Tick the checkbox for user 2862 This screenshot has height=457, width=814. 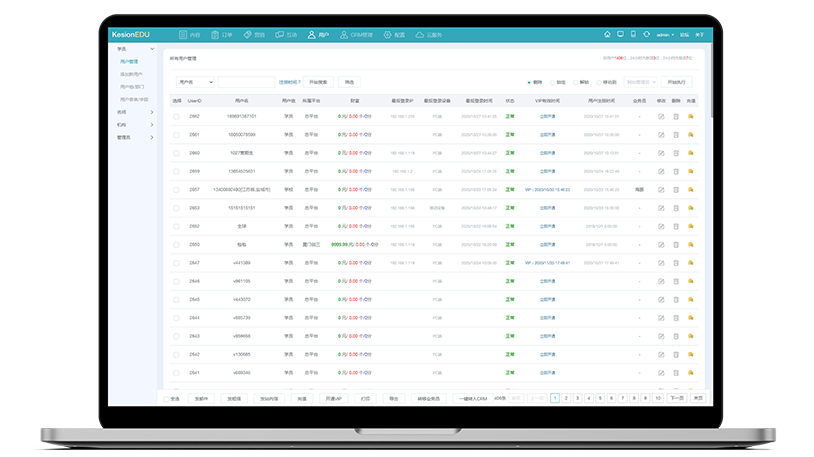coord(176,116)
